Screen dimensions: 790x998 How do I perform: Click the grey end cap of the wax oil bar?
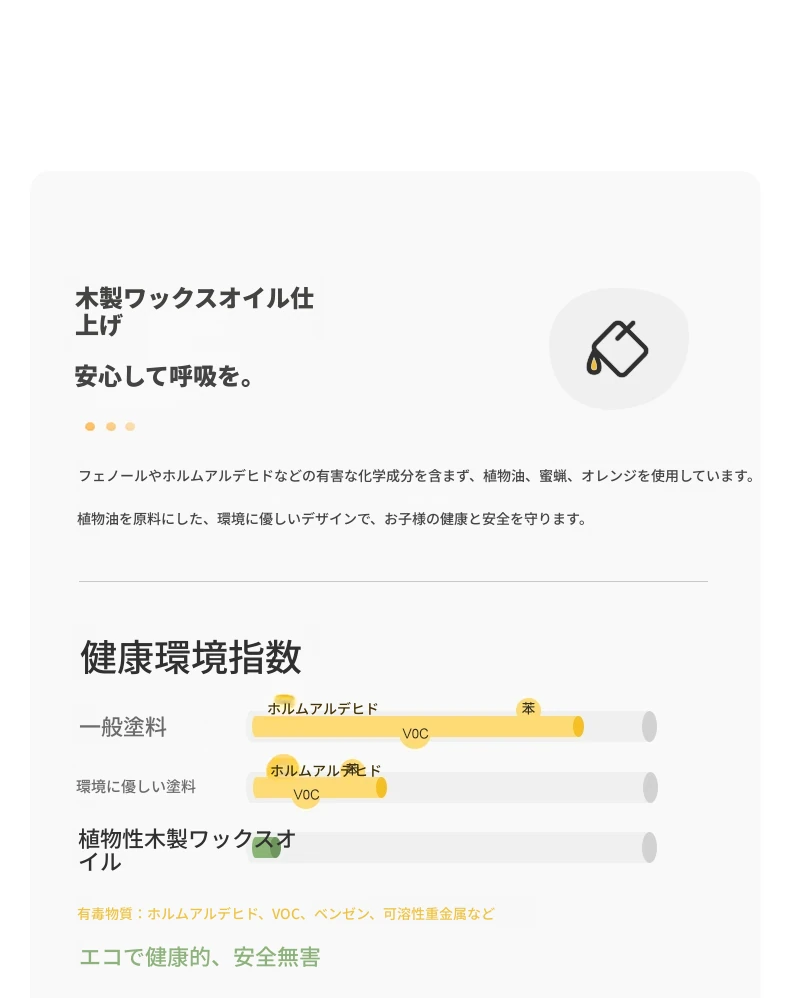click(649, 848)
